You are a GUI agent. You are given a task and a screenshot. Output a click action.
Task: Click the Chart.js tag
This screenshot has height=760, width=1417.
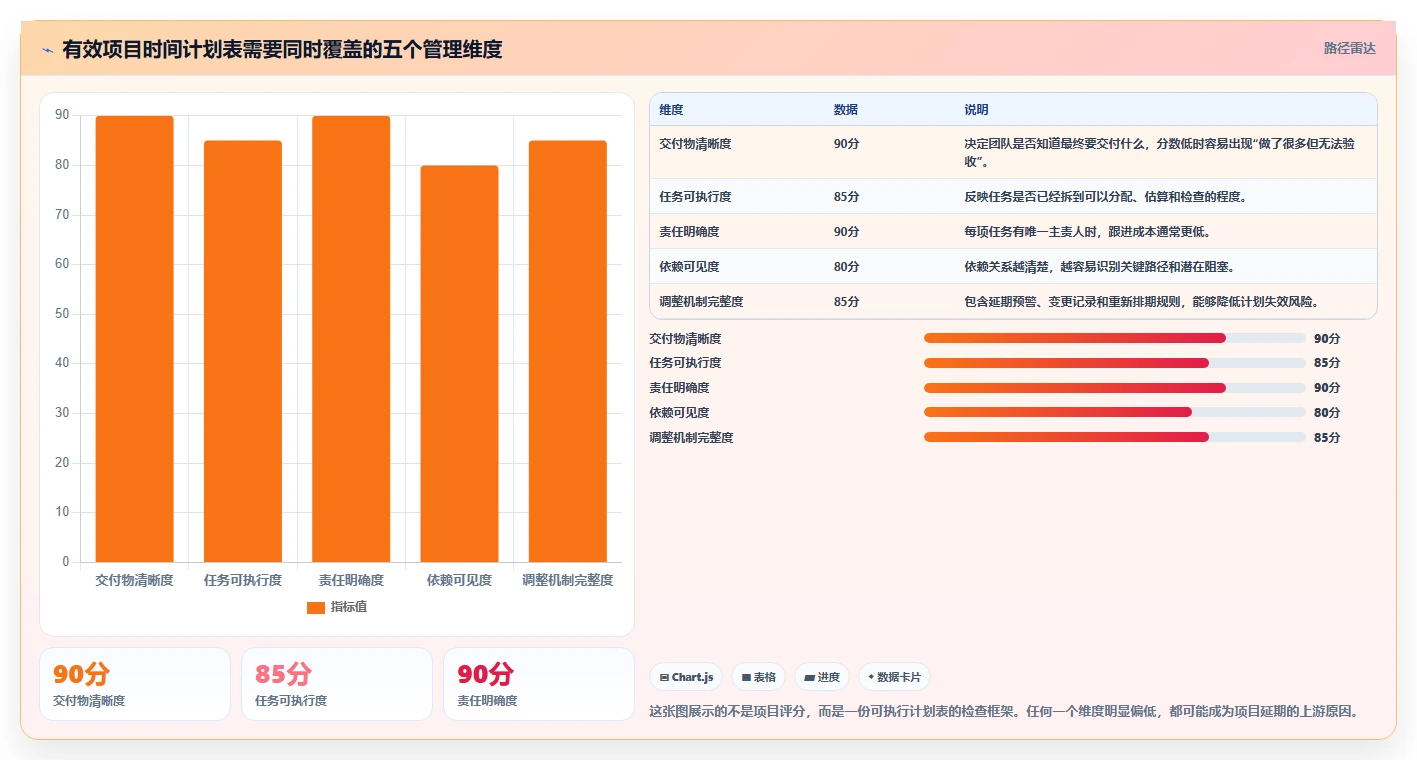point(686,677)
